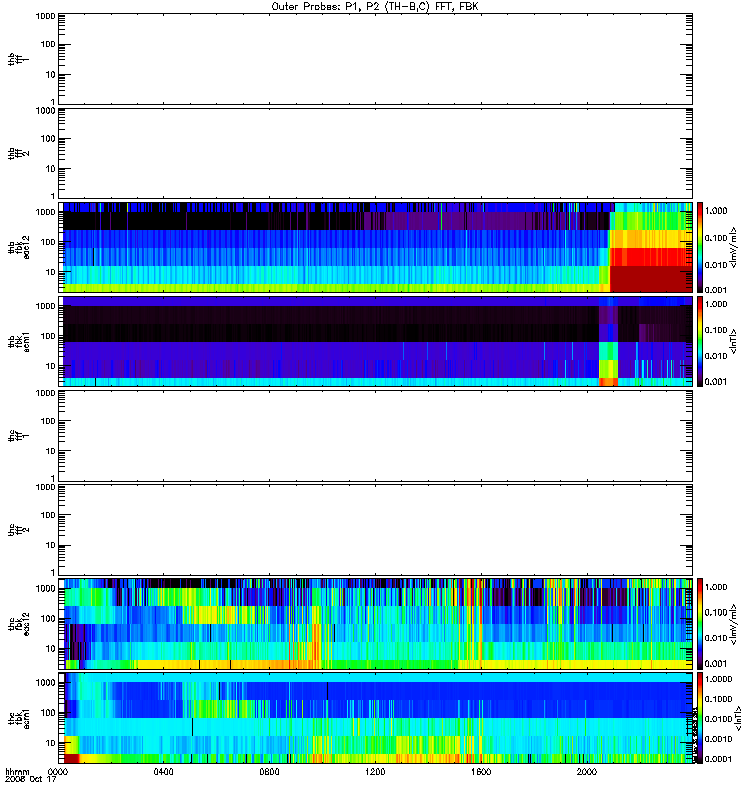Image resolution: width=750 pixels, height=800 pixels.
Task: Click the '<|nT|>' unit label of thc scm1 color bar
Action: click(x=738, y=718)
